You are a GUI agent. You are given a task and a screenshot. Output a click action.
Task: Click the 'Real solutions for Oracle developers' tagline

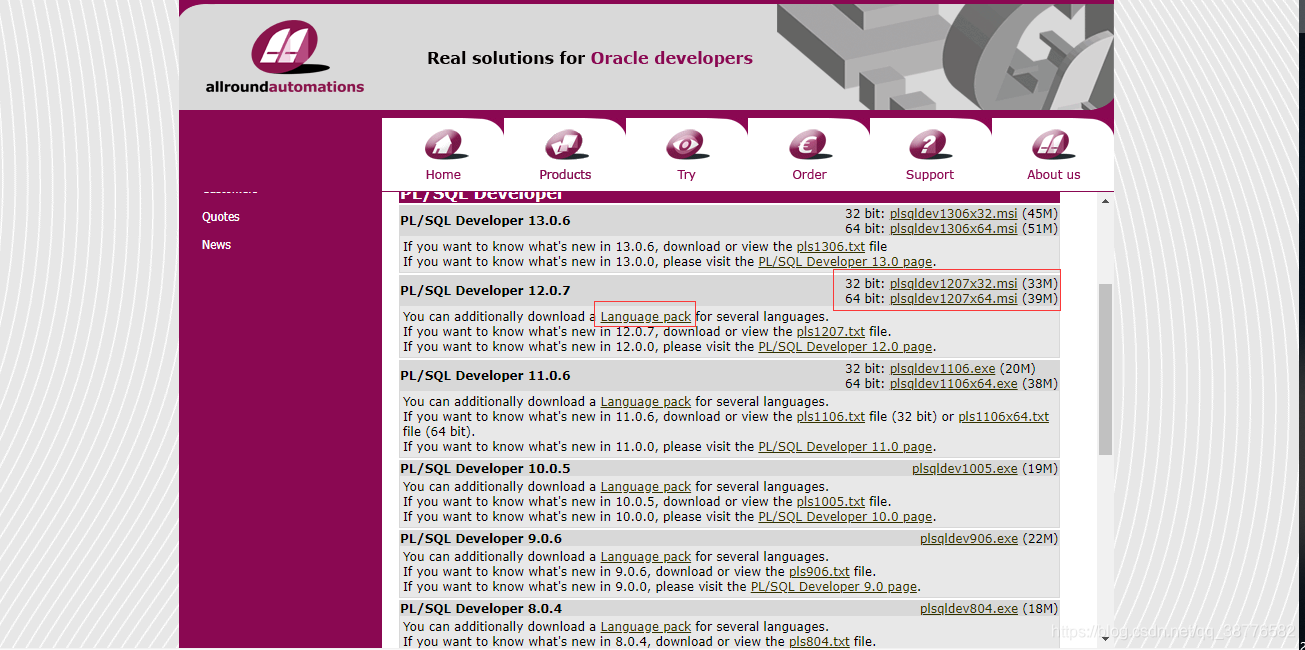pyautogui.click(x=590, y=58)
